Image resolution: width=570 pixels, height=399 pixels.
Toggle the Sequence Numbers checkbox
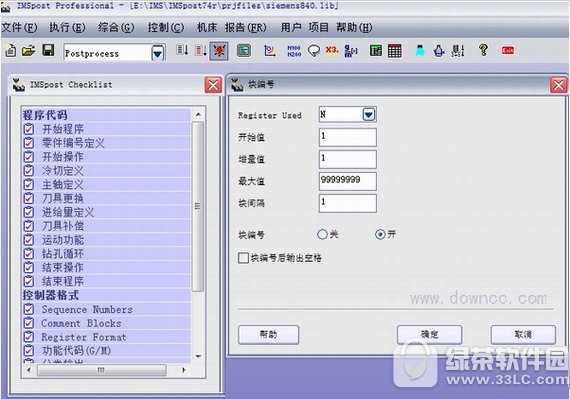29,309
